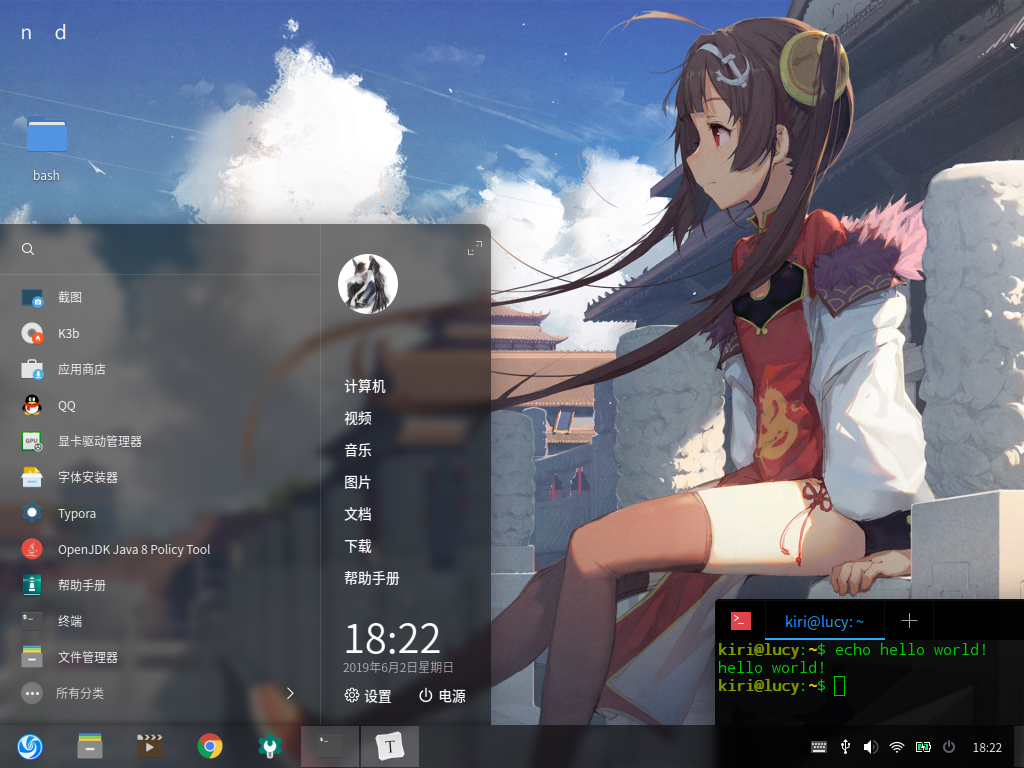Click the user avatar picture
The image size is (1024, 768).
click(368, 284)
